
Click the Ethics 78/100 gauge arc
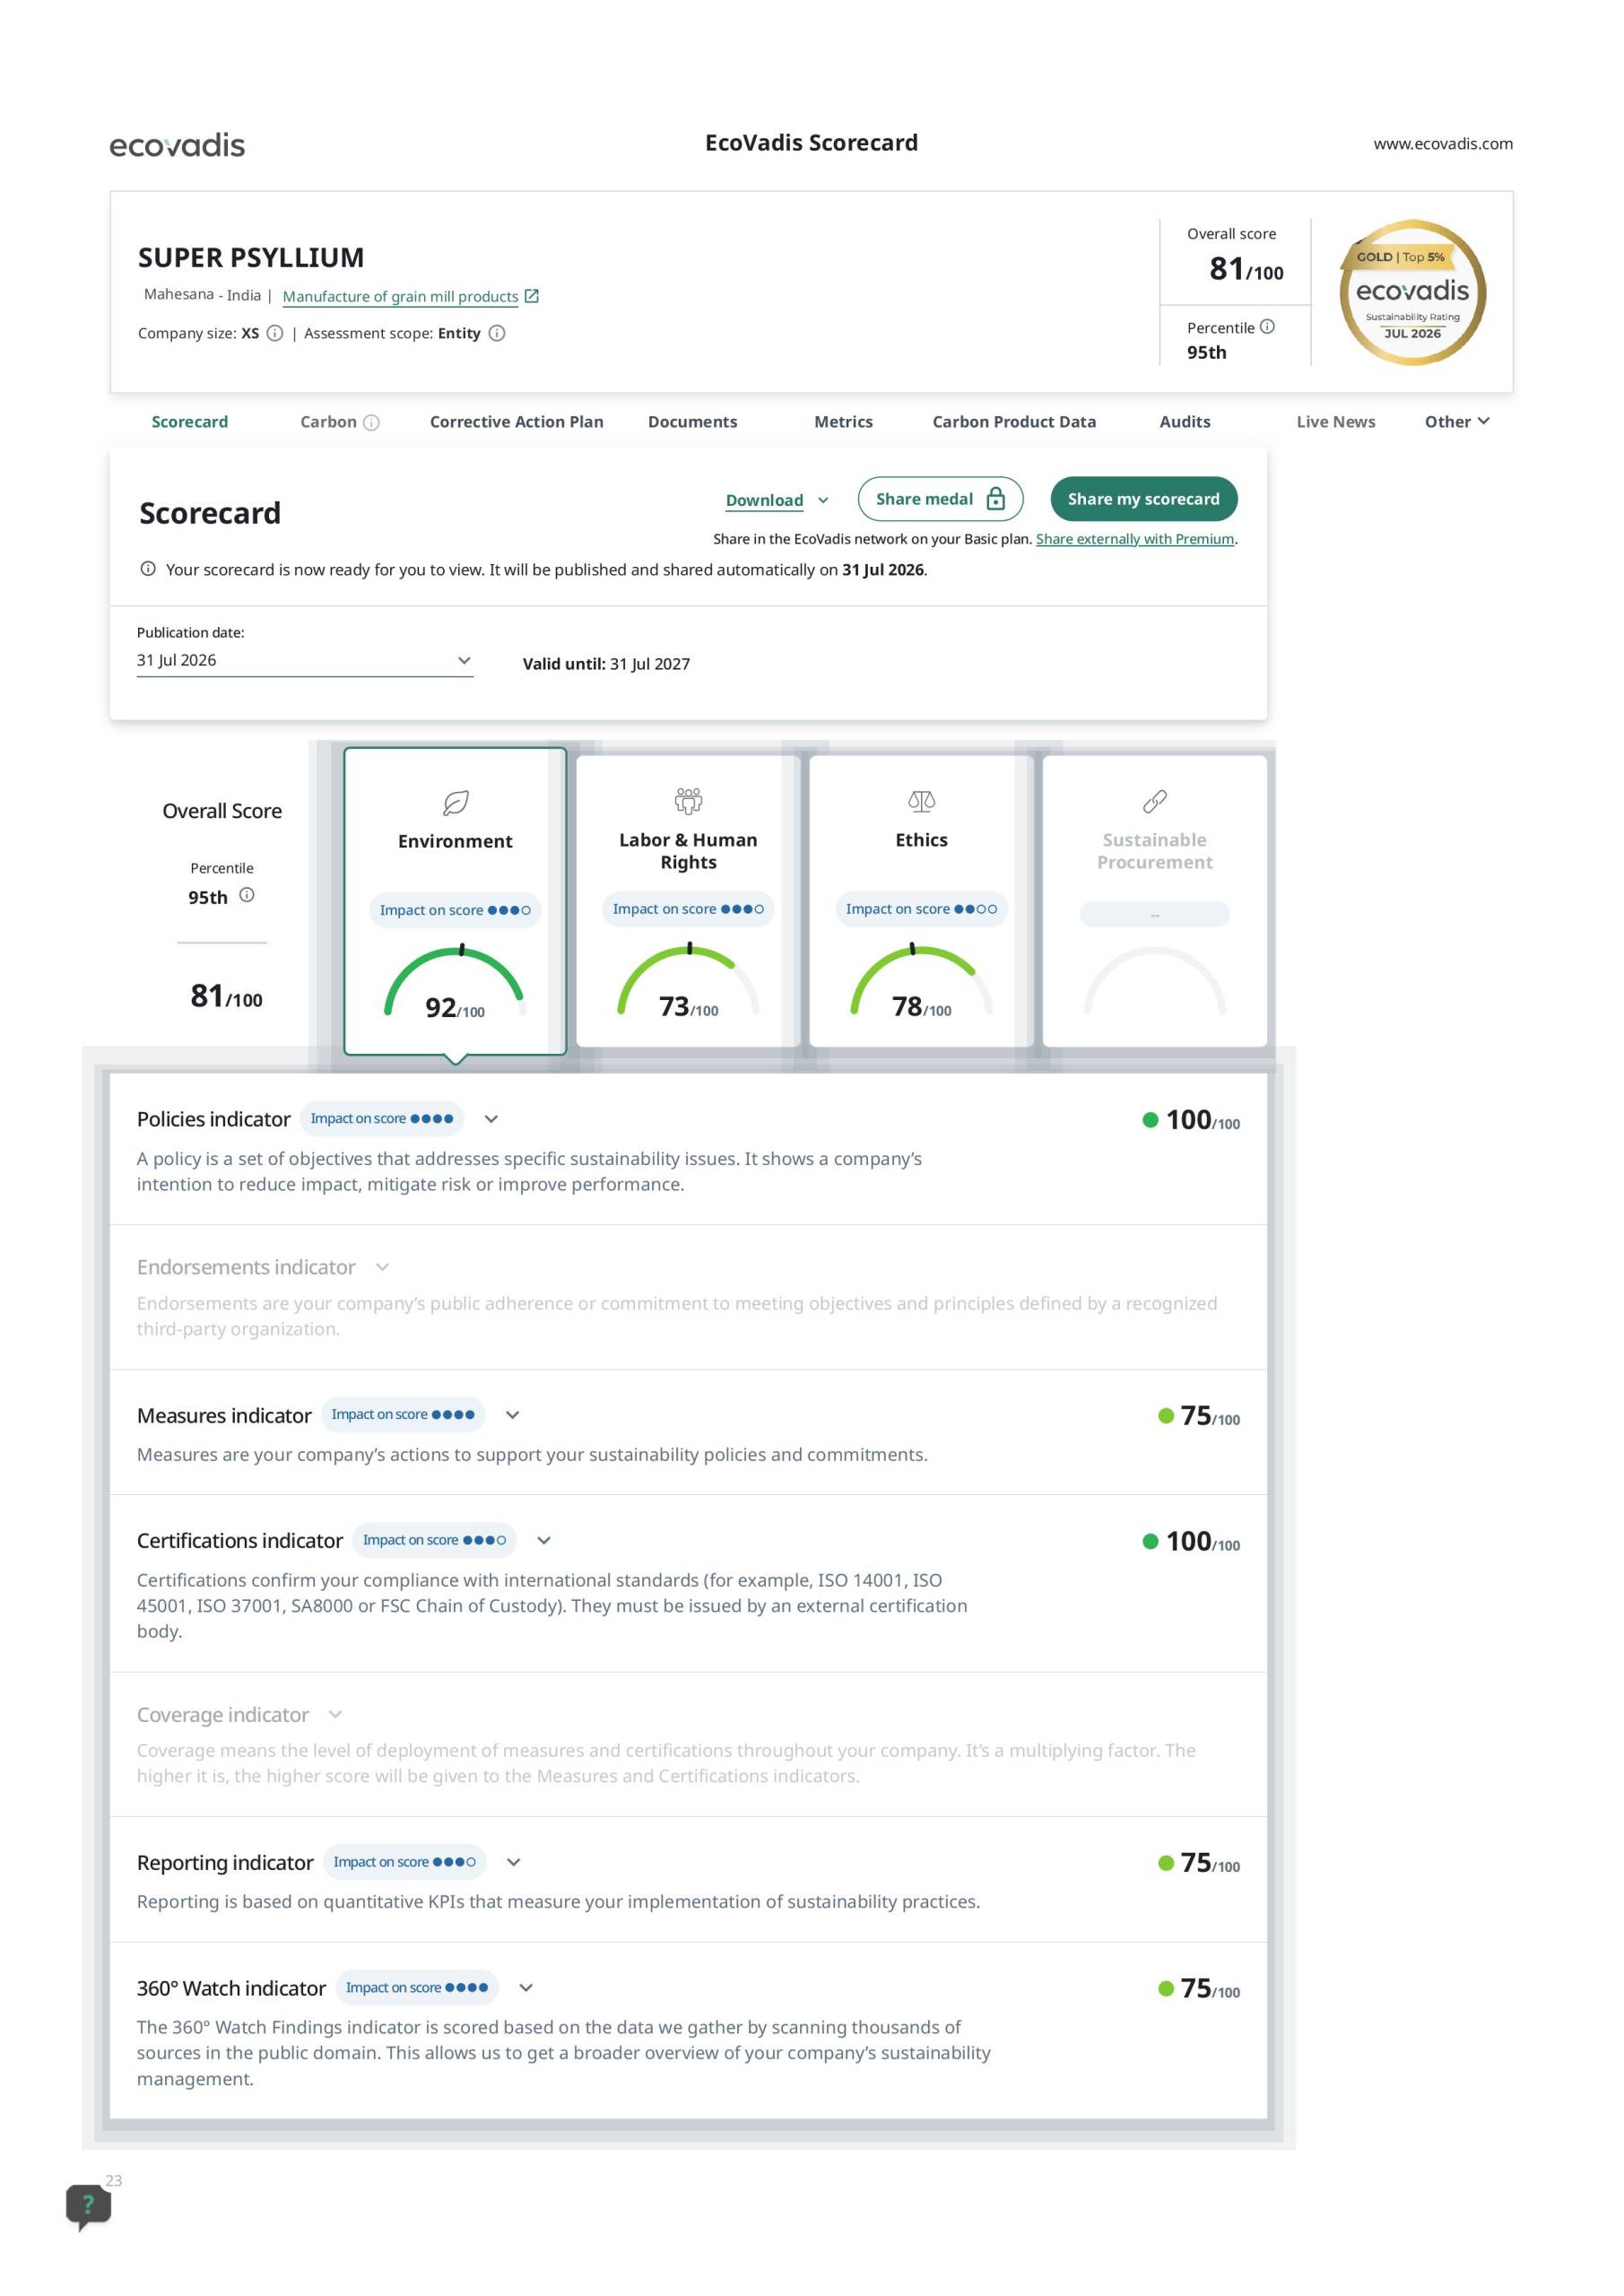[921, 979]
